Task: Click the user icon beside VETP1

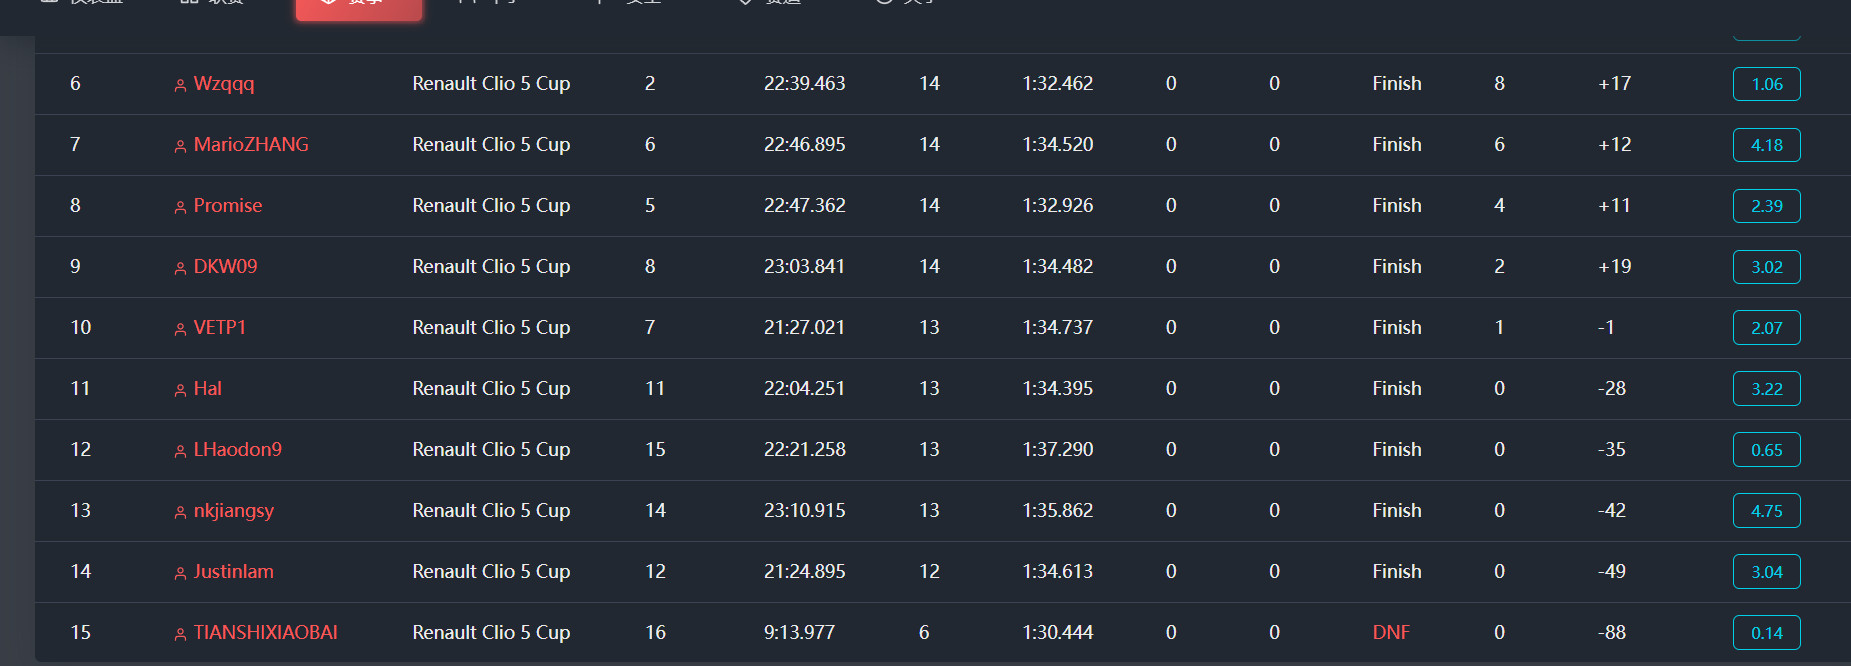Action: pos(180,329)
